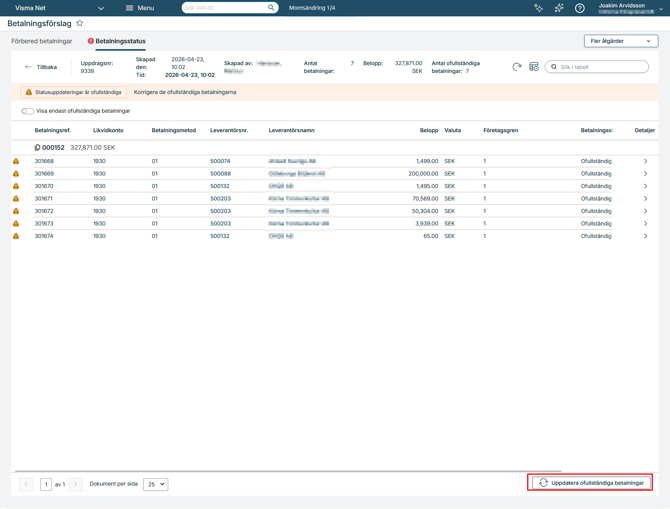Screen dimensions: 670x509
Task: Expand details chevron for payment 301669
Action: coord(645,174)
